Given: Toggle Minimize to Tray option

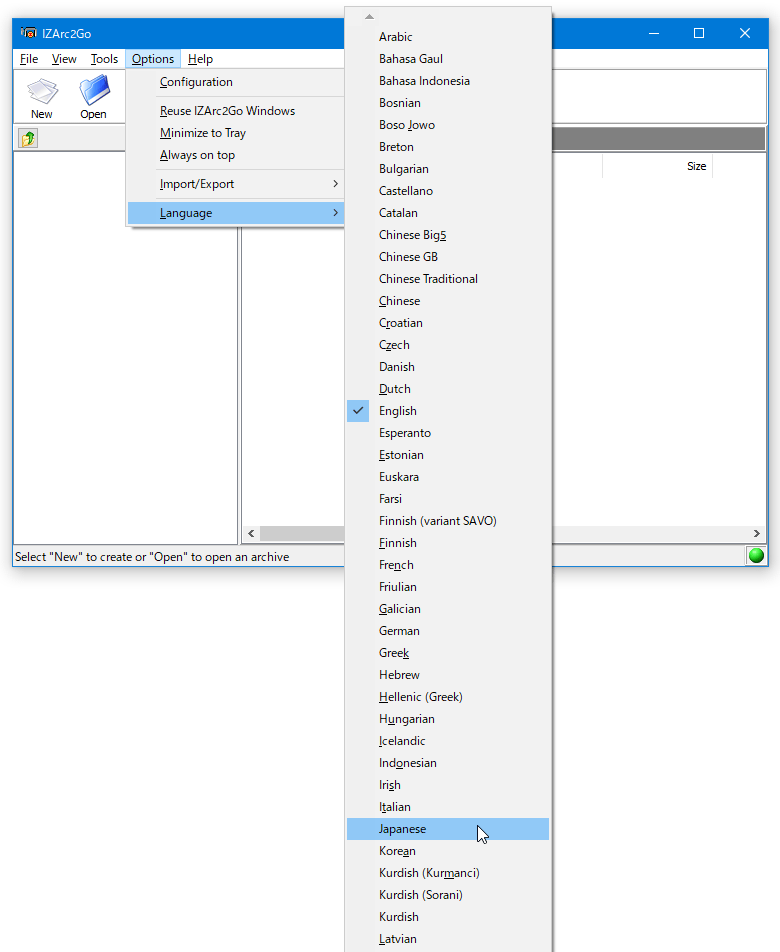Looking at the screenshot, I should [x=235, y=133].
